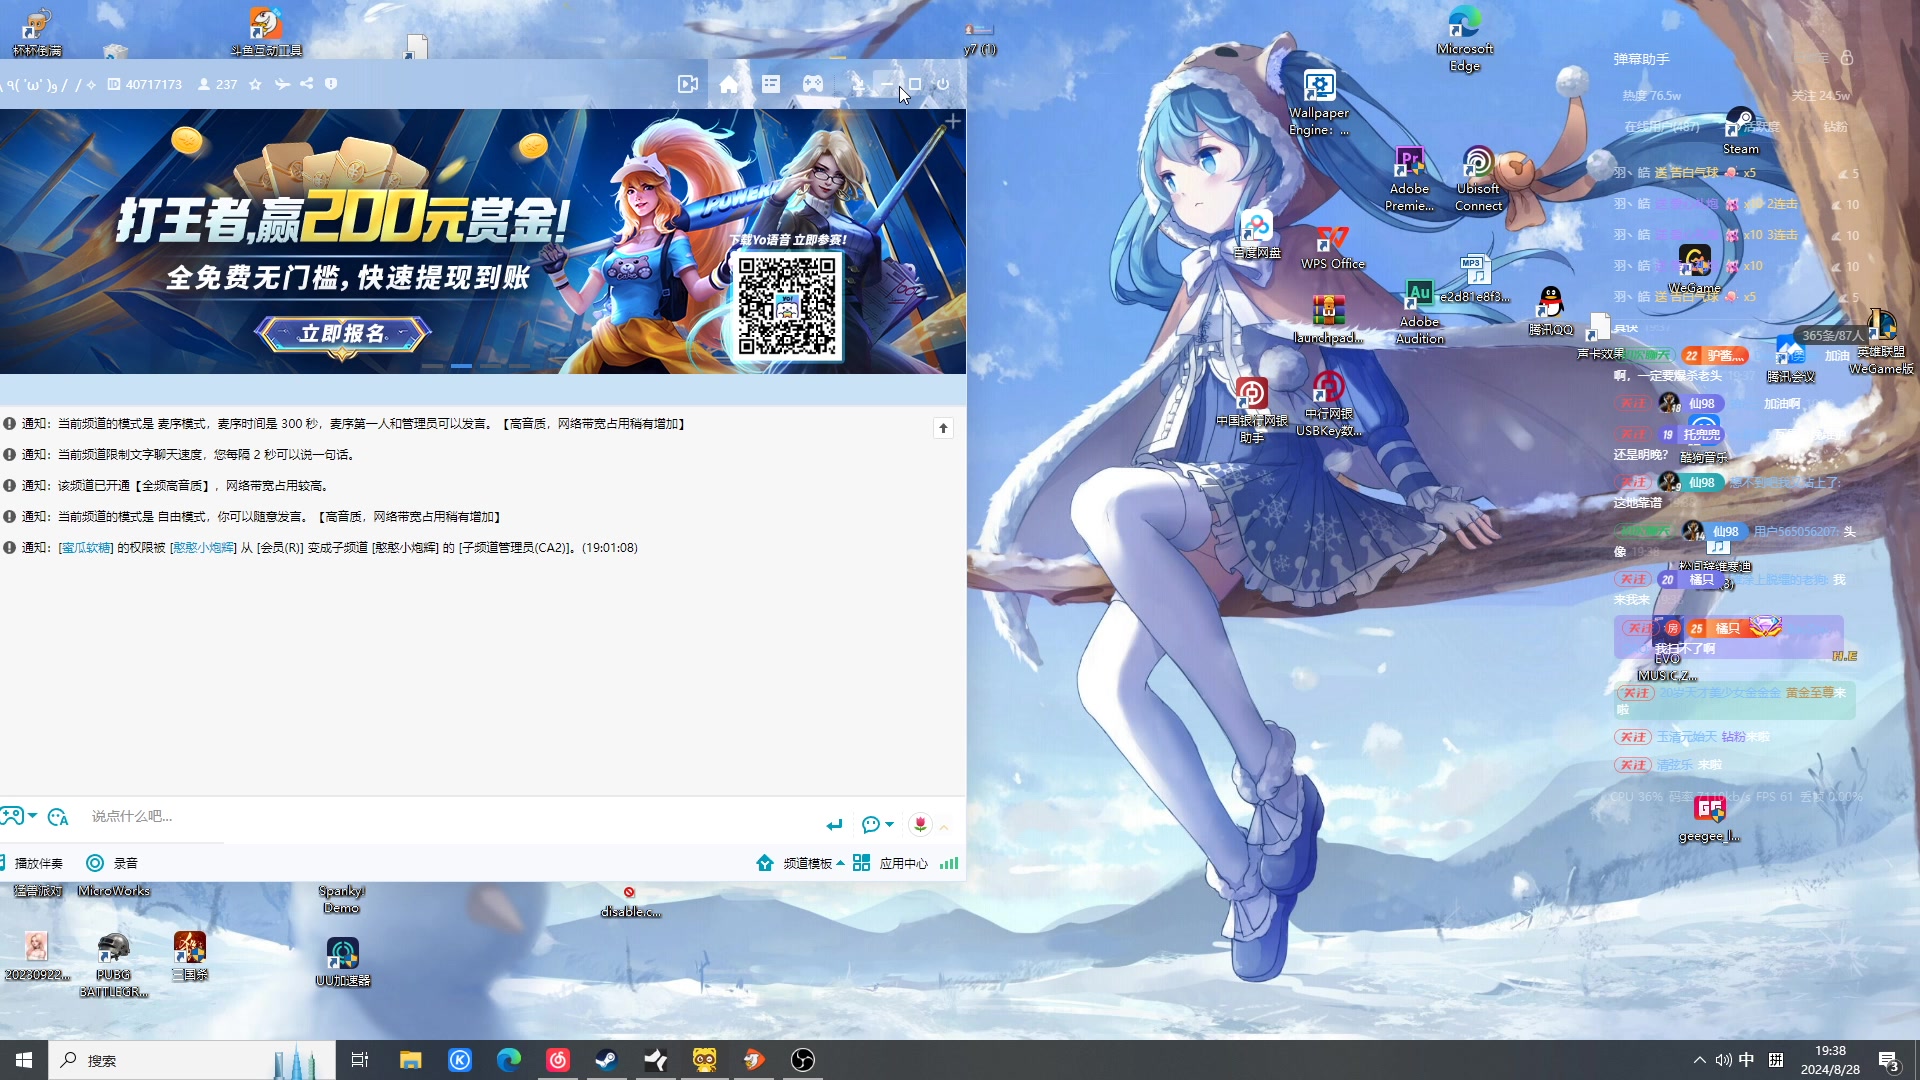Open the chat bubble dropdown arrow
The width and height of the screenshot is (1920, 1080).
[x=889, y=824]
